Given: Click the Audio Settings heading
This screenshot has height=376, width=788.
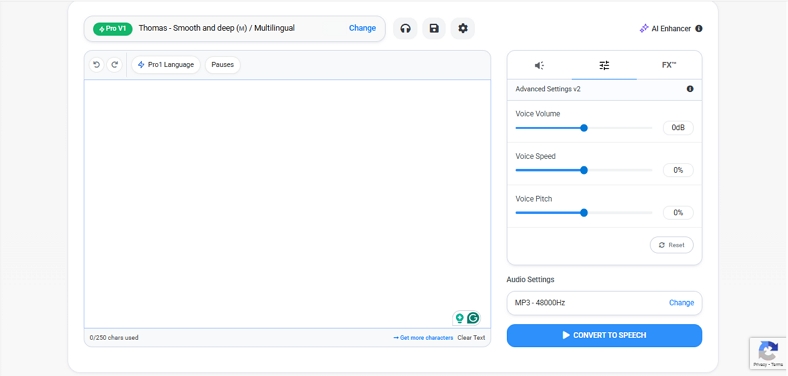Looking at the screenshot, I should (x=530, y=279).
